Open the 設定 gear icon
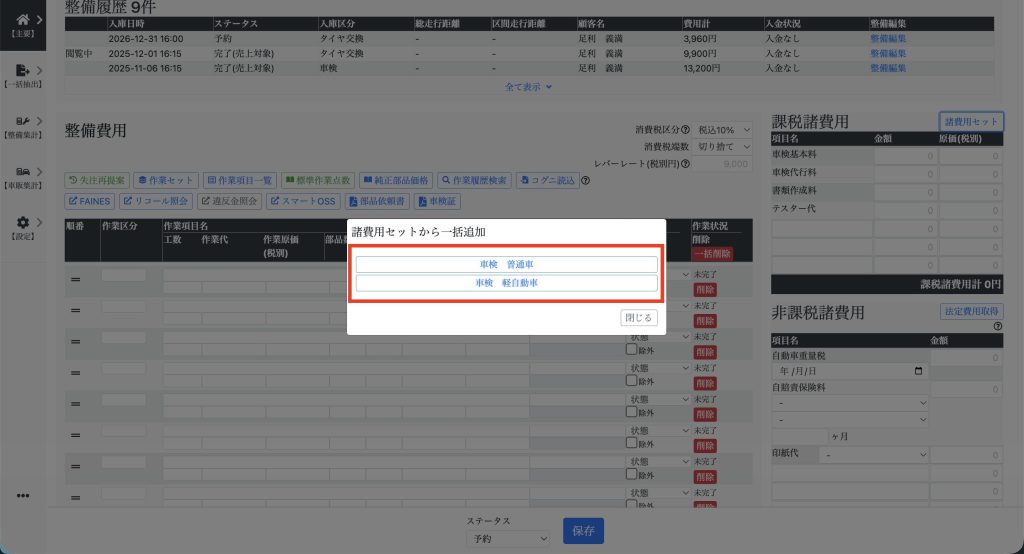The image size is (1024, 554). (22, 223)
